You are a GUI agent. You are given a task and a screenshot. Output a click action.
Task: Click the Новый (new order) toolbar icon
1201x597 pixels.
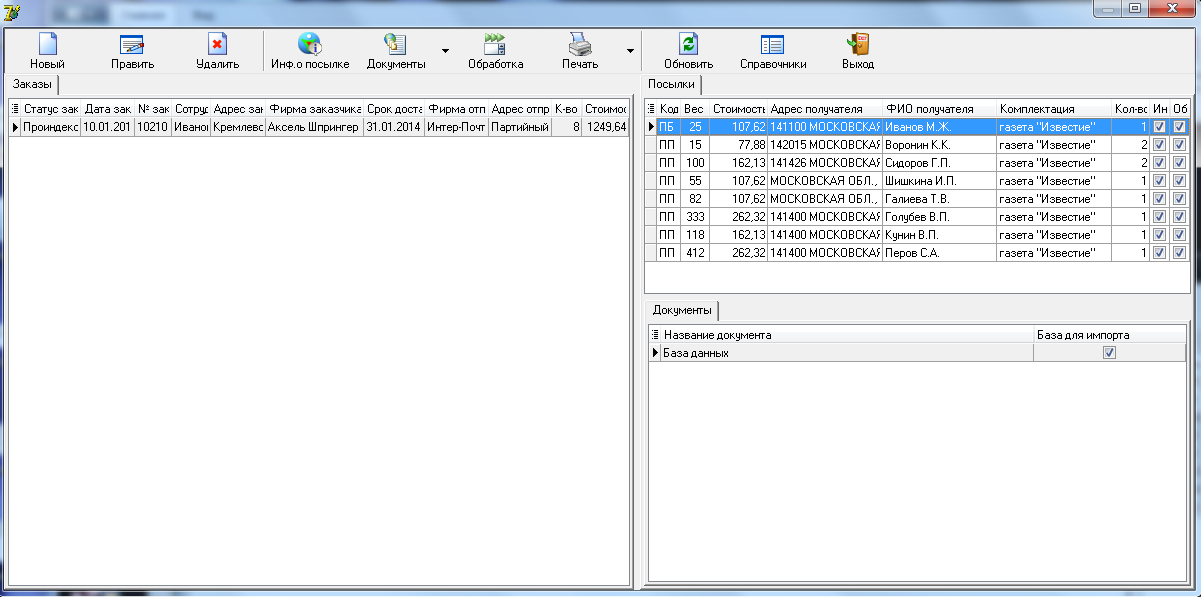coord(47,45)
